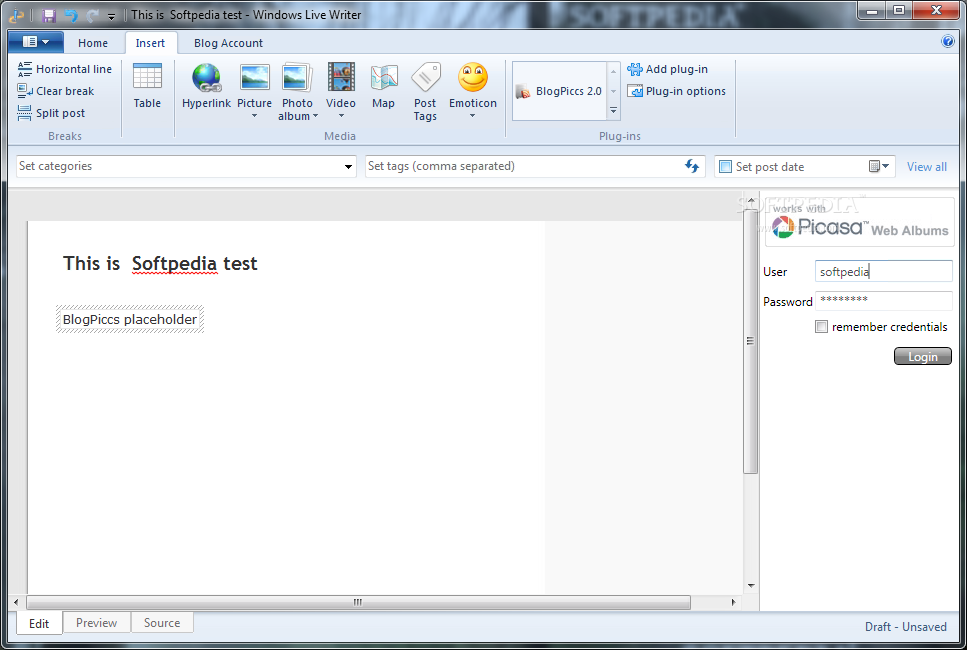Image resolution: width=967 pixels, height=650 pixels.
Task: Open the calendar picker for post date
Action: tap(879, 166)
